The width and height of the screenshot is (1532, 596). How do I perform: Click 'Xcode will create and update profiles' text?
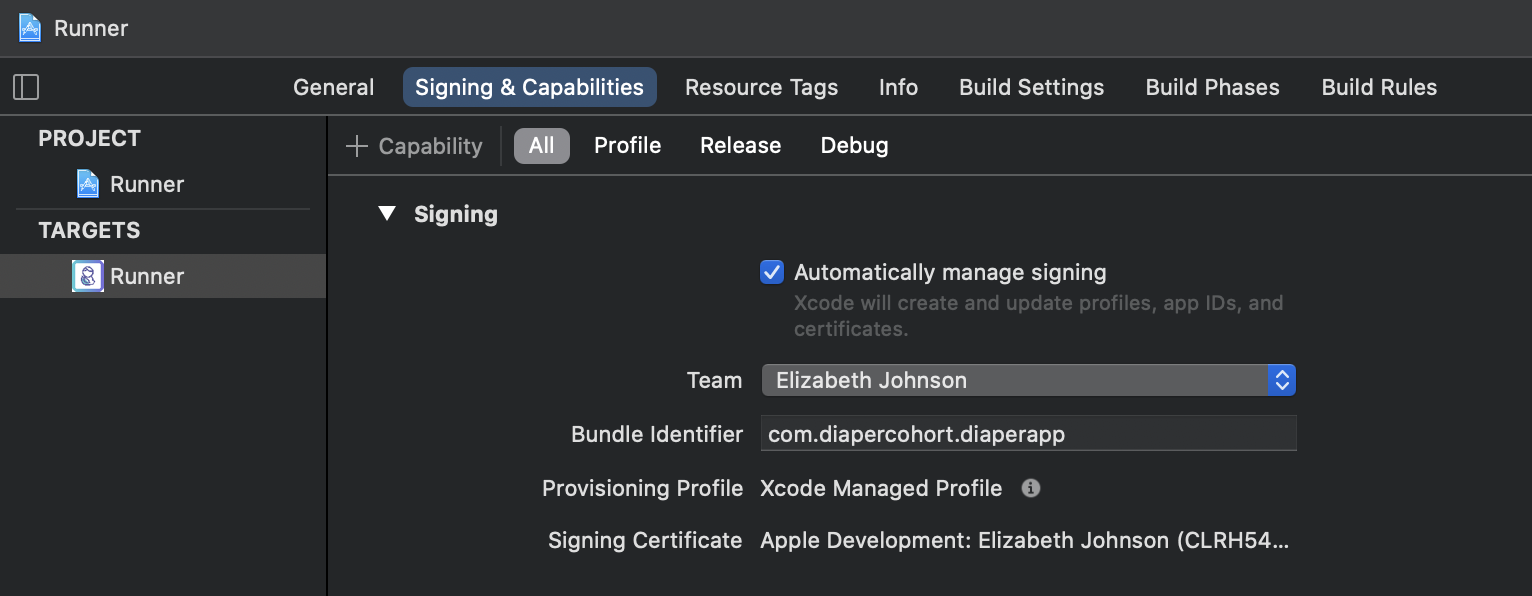pyautogui.click(x=1038, y=315)
